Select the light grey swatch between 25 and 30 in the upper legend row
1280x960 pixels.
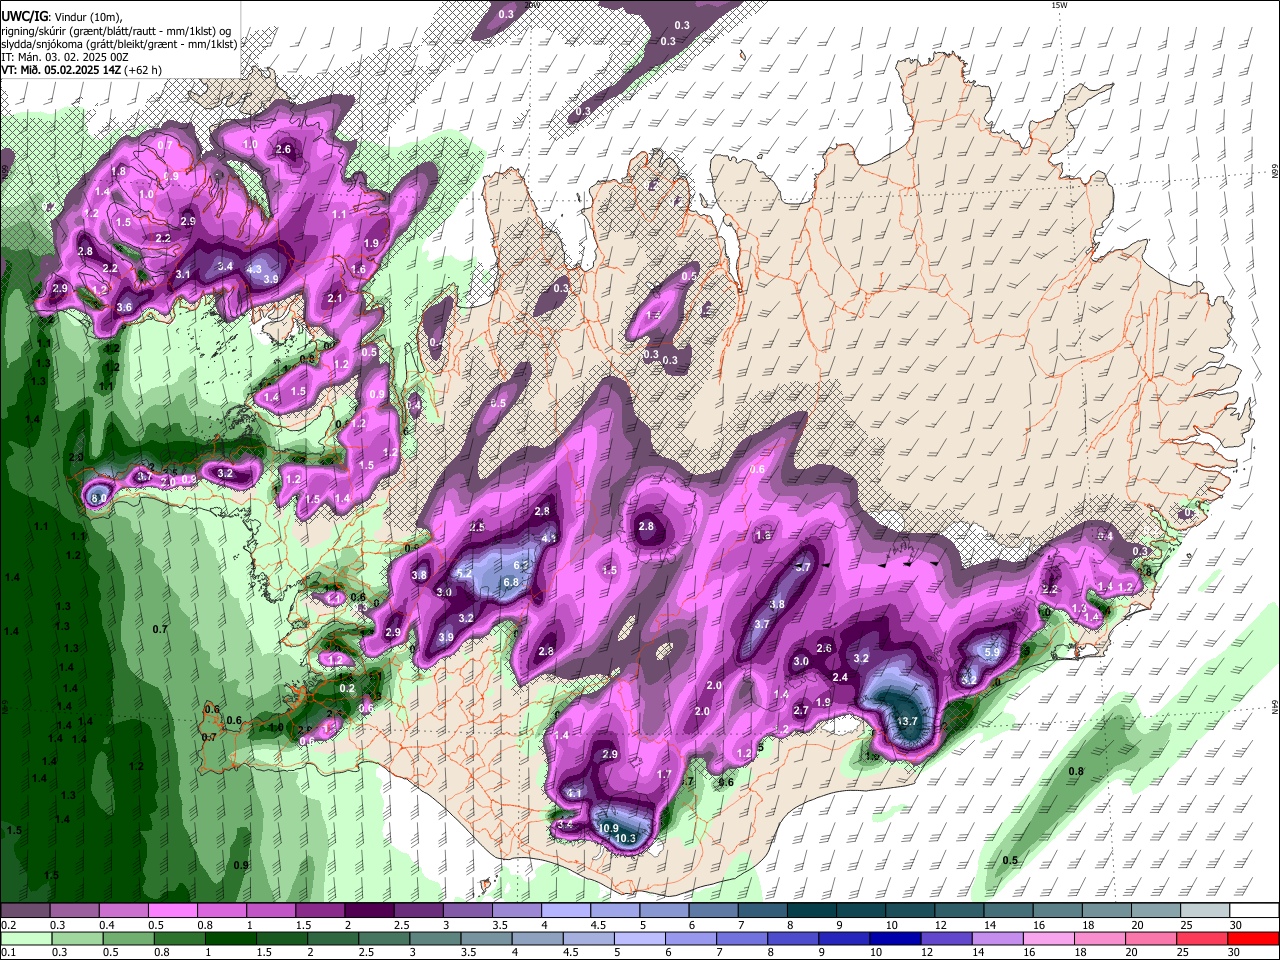coord(1205,911)
